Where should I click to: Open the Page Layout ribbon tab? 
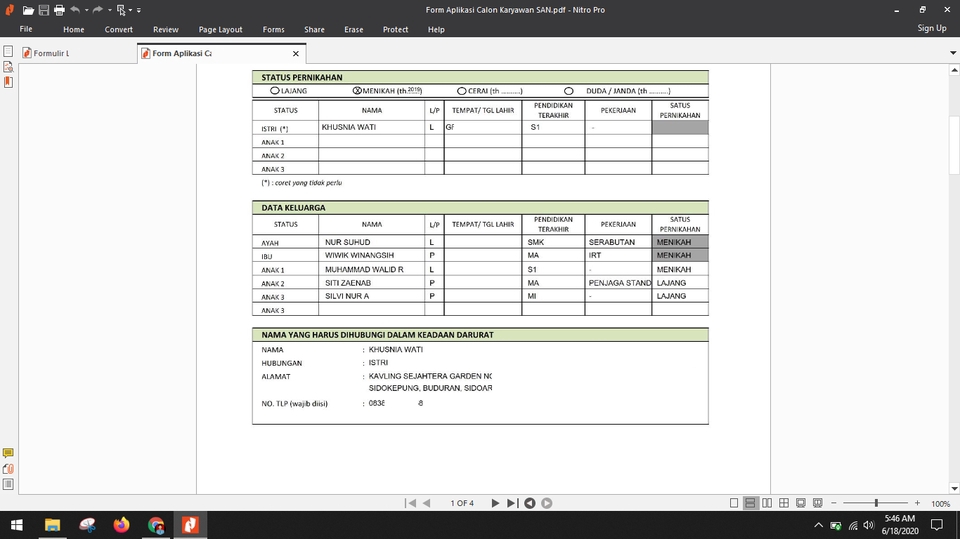pyautogui.click(x=220, y=29)
